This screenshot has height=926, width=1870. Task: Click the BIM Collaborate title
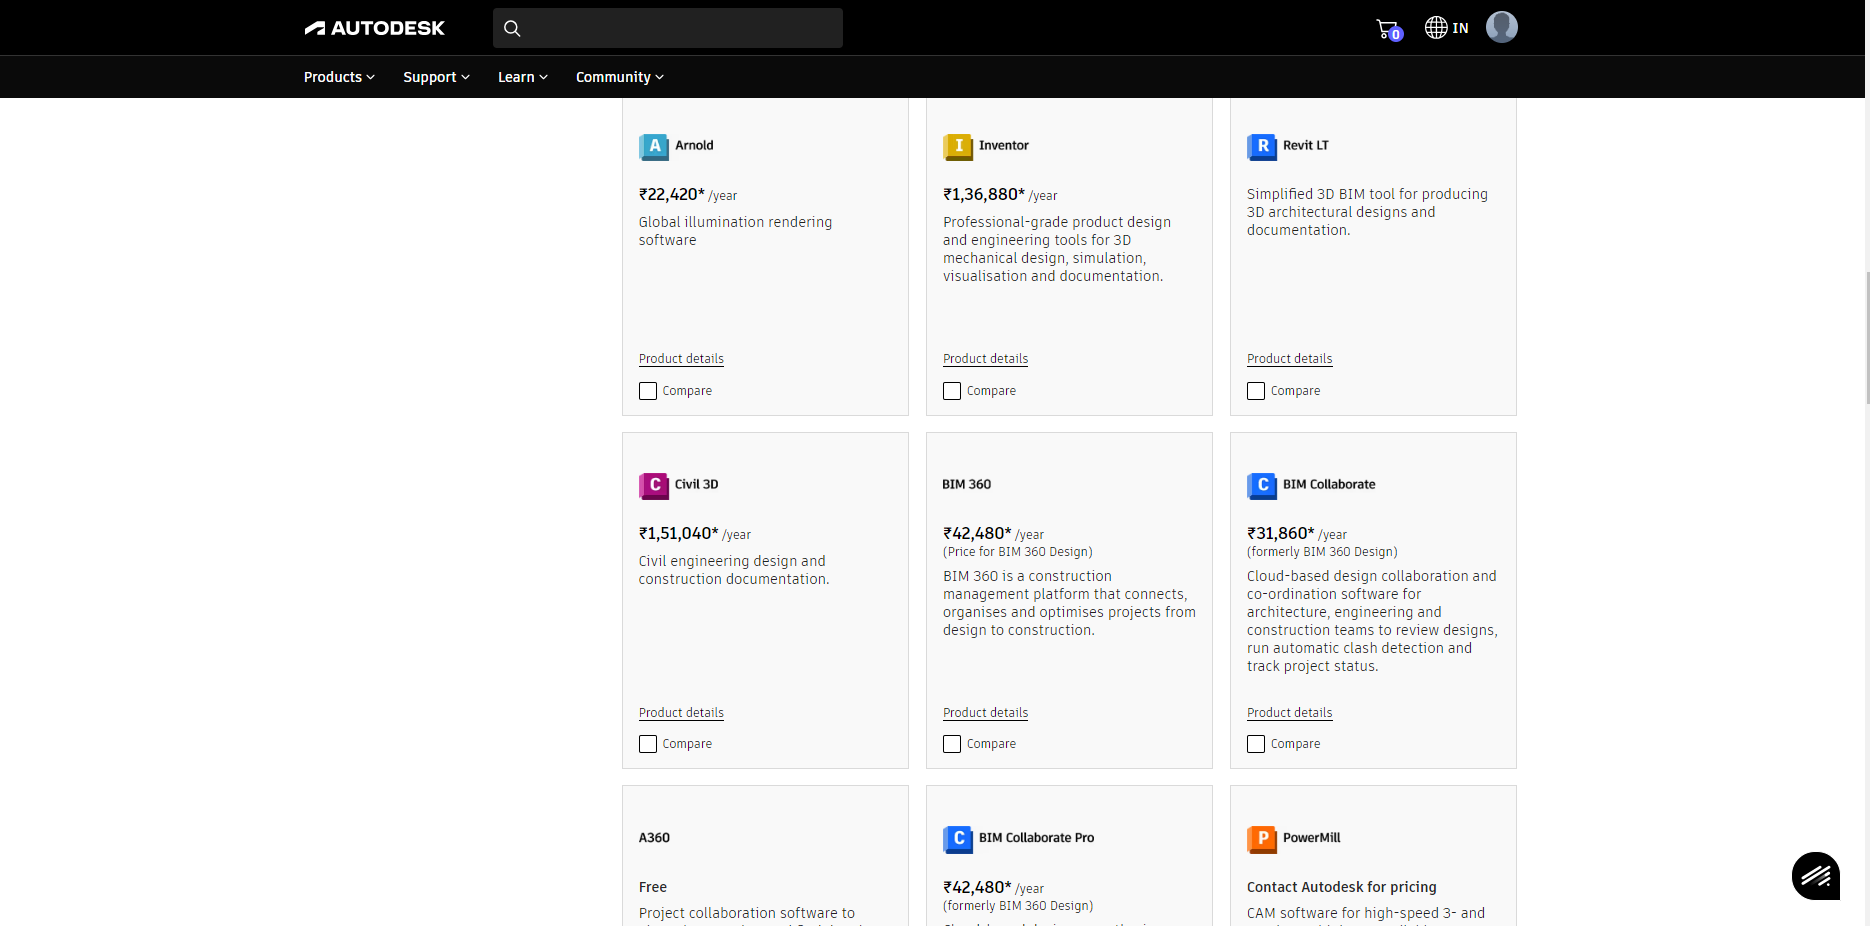coord(1329,484)
